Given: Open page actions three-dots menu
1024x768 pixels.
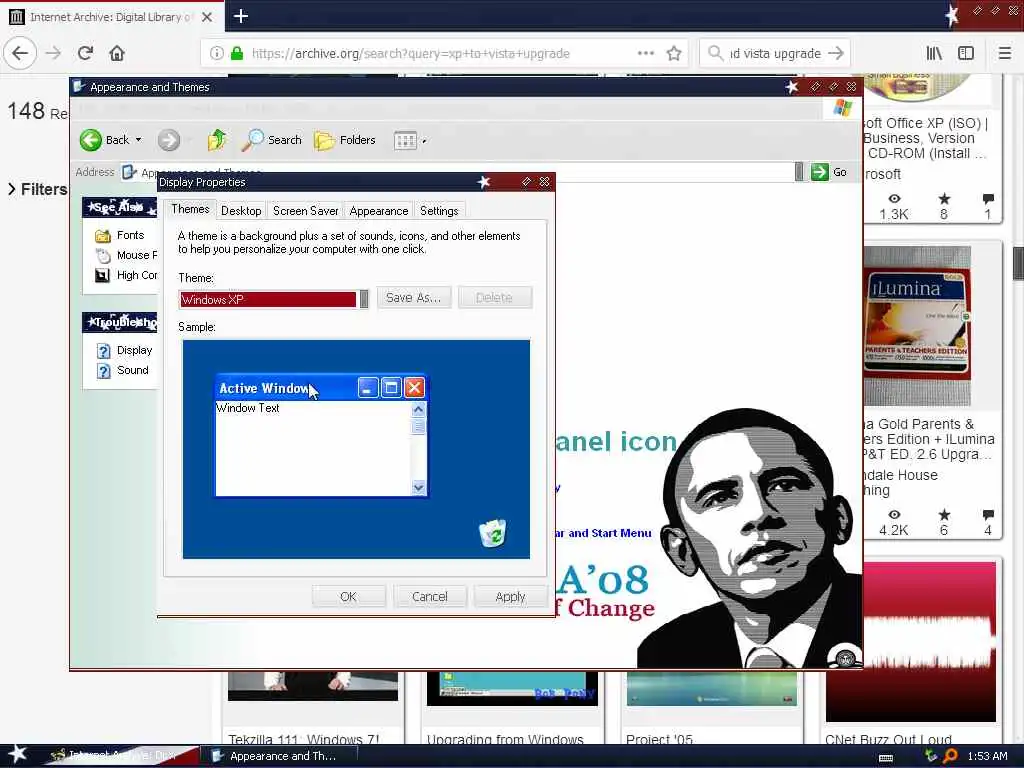Looking at the screenshot, I should click(646, 54).
